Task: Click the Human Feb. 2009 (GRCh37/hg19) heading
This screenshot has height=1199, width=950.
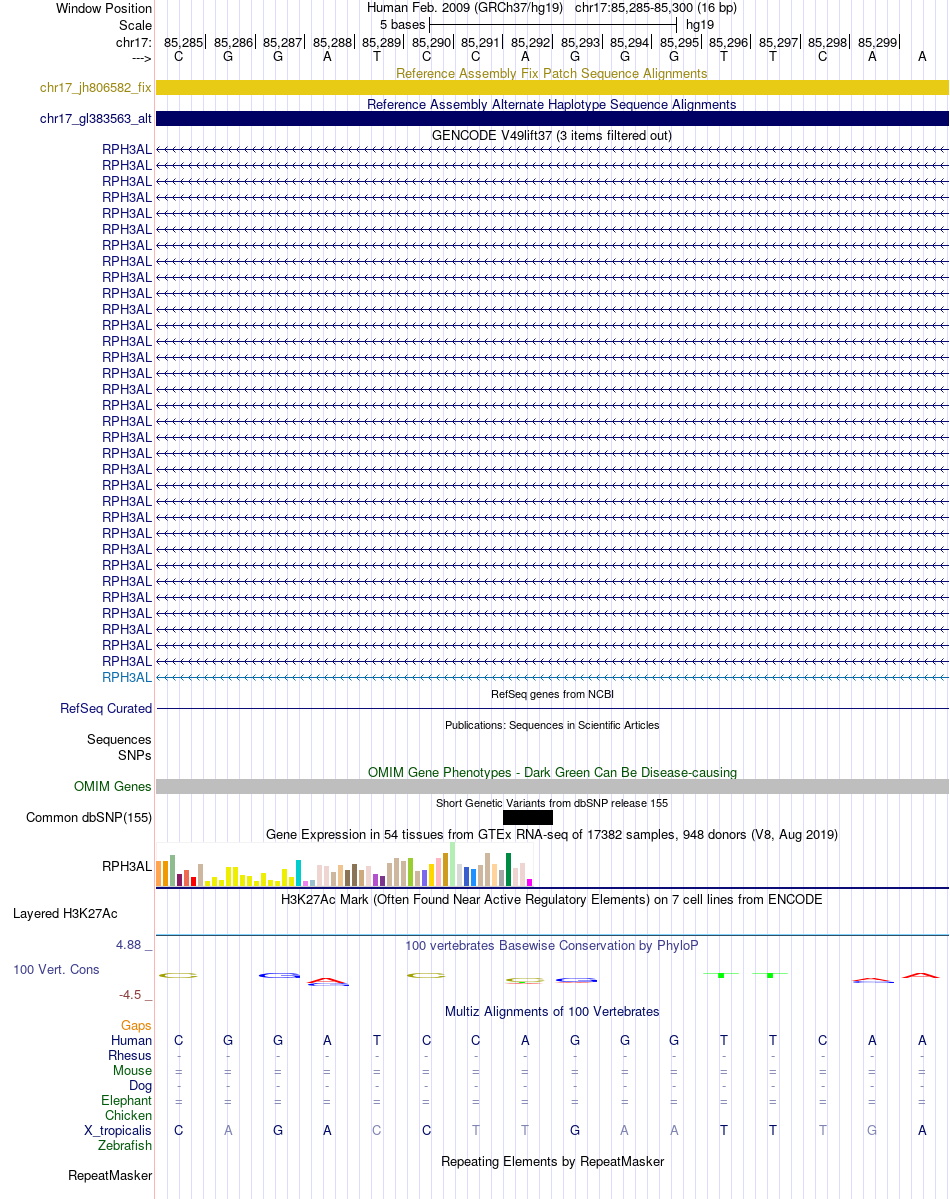Action: click(x=465, y=8)
